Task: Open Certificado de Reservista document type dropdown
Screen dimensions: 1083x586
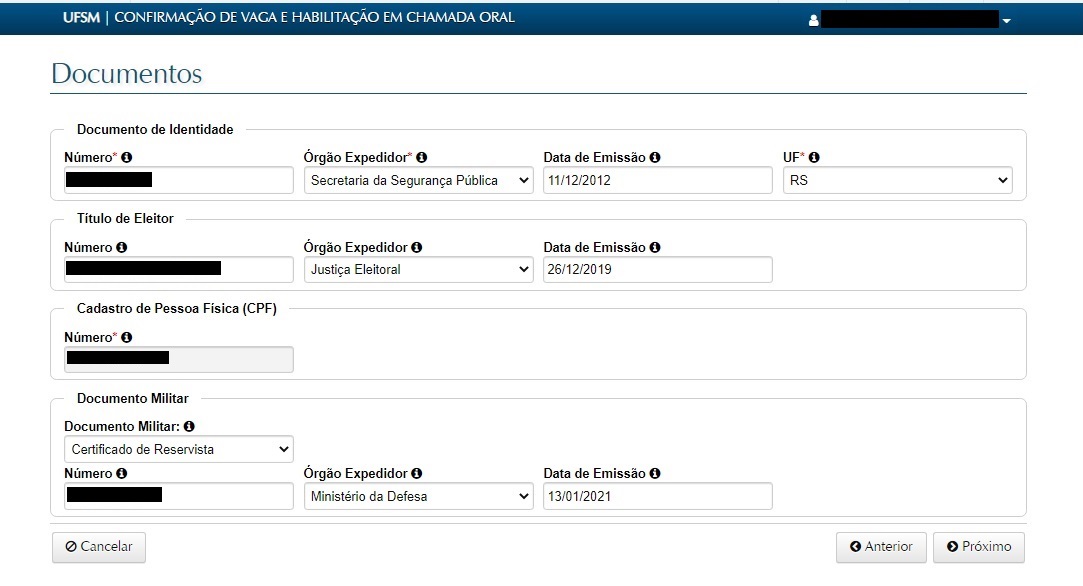Action: point(178,450)
